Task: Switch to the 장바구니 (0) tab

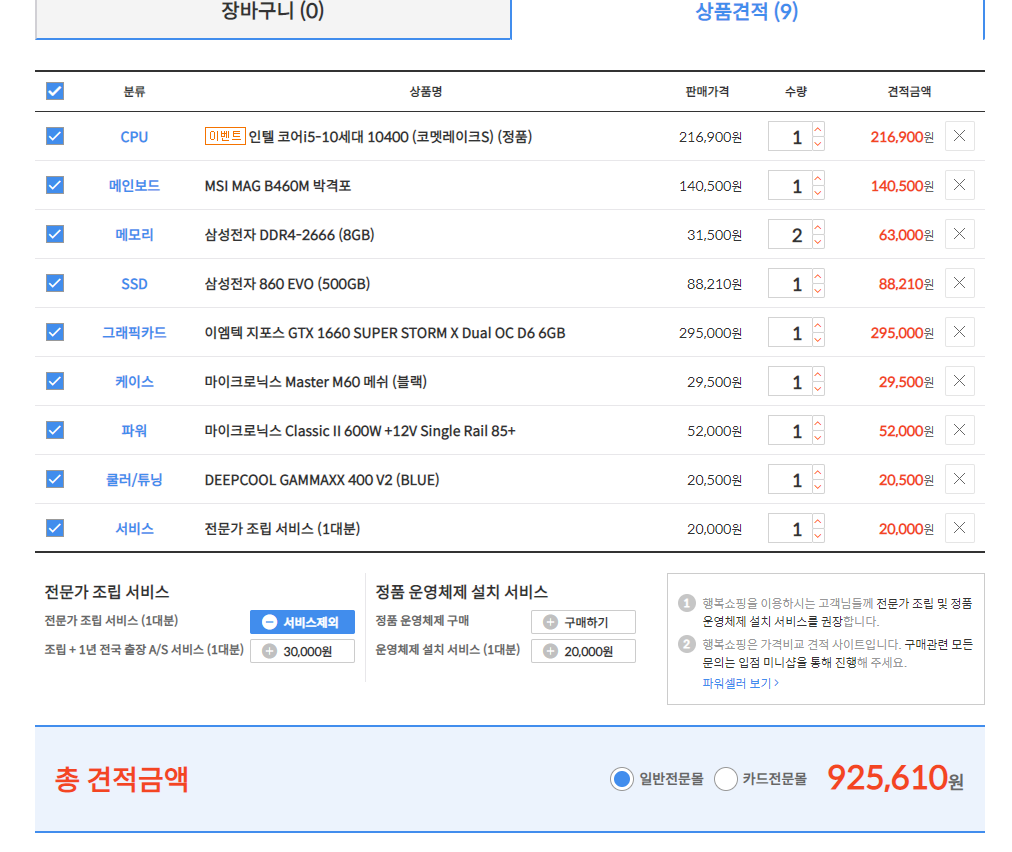Action: coord(273,13)
